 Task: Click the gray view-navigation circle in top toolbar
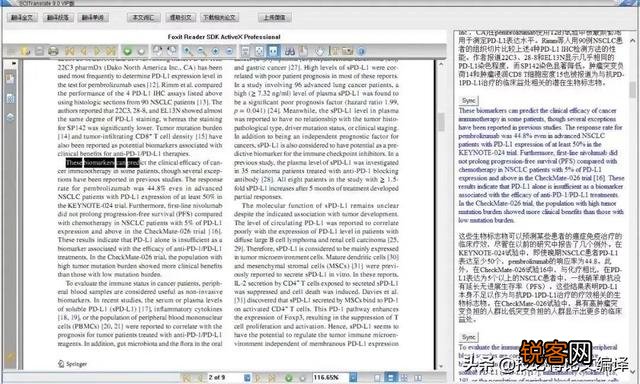(141, 51)
